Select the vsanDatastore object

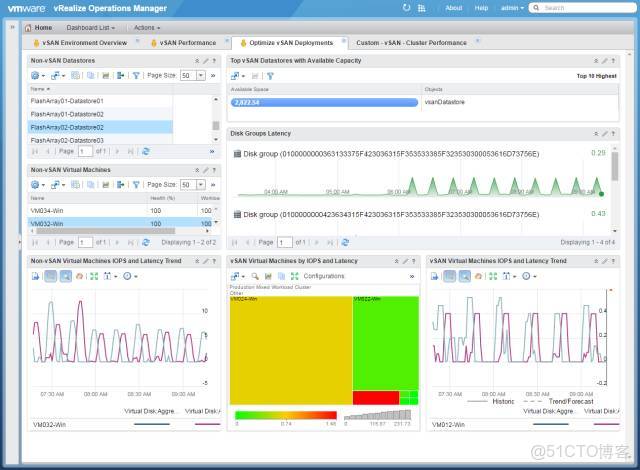pos(444,102)
